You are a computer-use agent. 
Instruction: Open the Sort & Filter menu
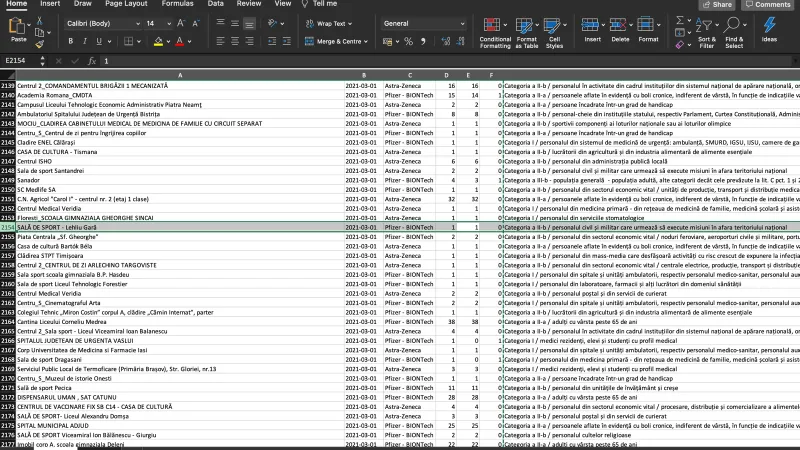pyautogui.click(x=707, y=33)
